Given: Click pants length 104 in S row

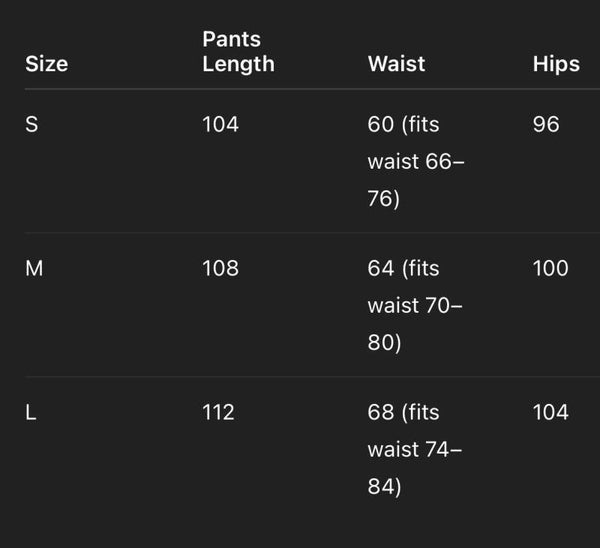Looking at the screenshot, I should (x=220, y=125).
